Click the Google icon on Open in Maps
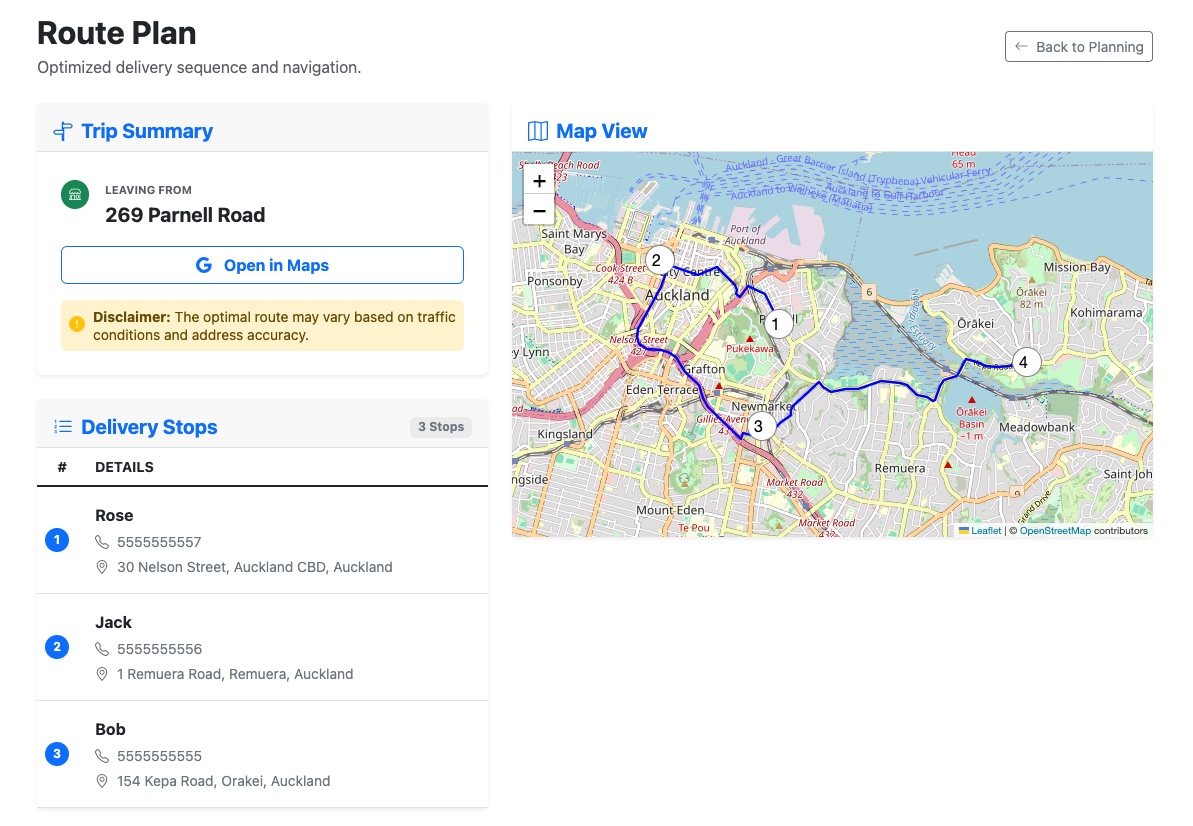Image resolution: width=1193 pixels, height=826 pixels. click(203, 265)
